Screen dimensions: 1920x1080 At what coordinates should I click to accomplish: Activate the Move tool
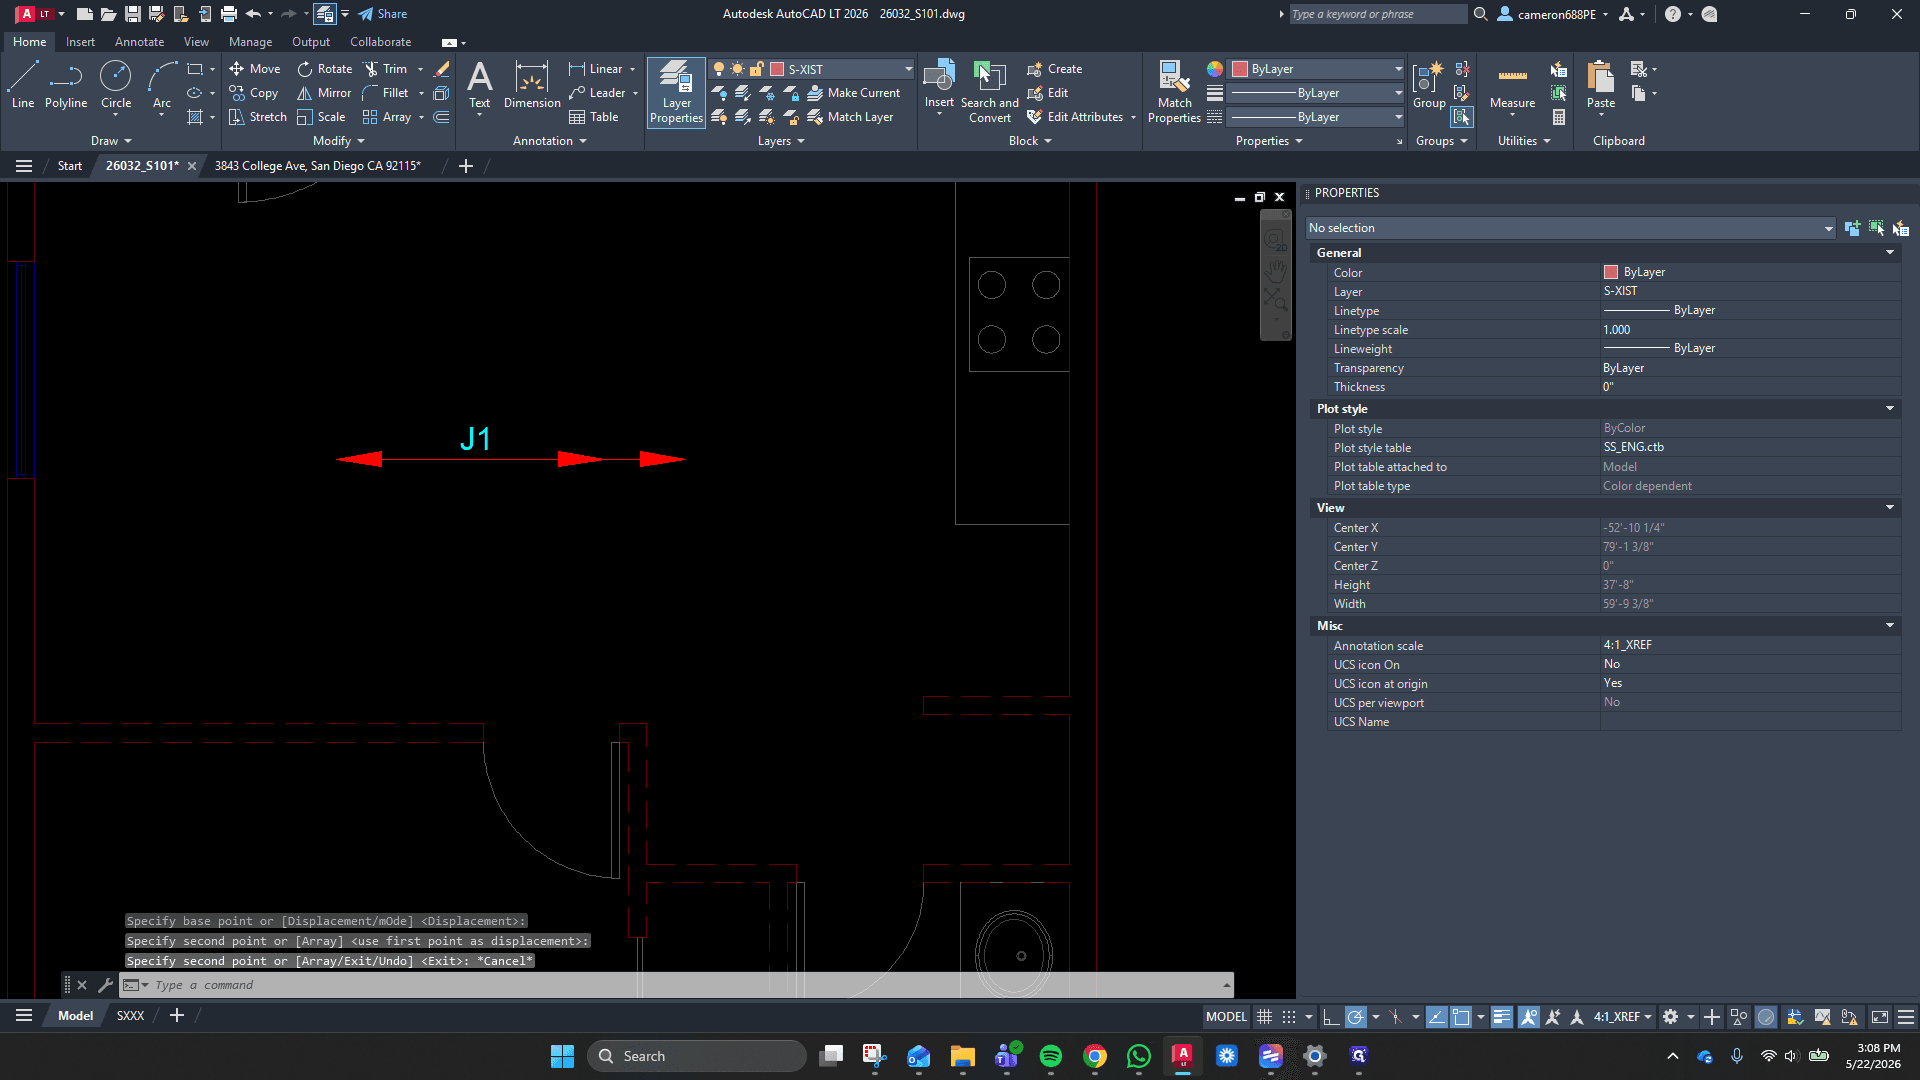coord(254,69)
